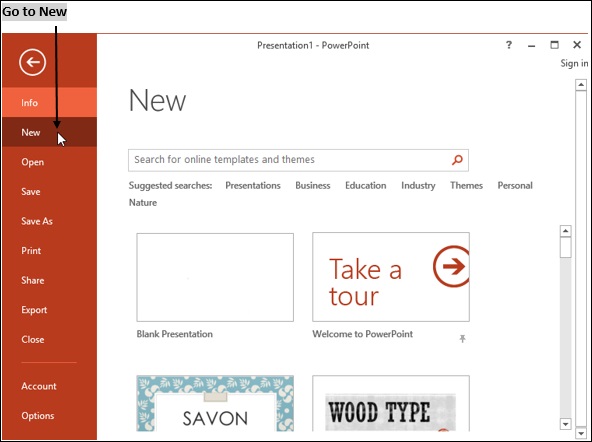Click the template list scroll up arrow
The height and width of the screenshot is (442, 592).
(x=565, y=231)
